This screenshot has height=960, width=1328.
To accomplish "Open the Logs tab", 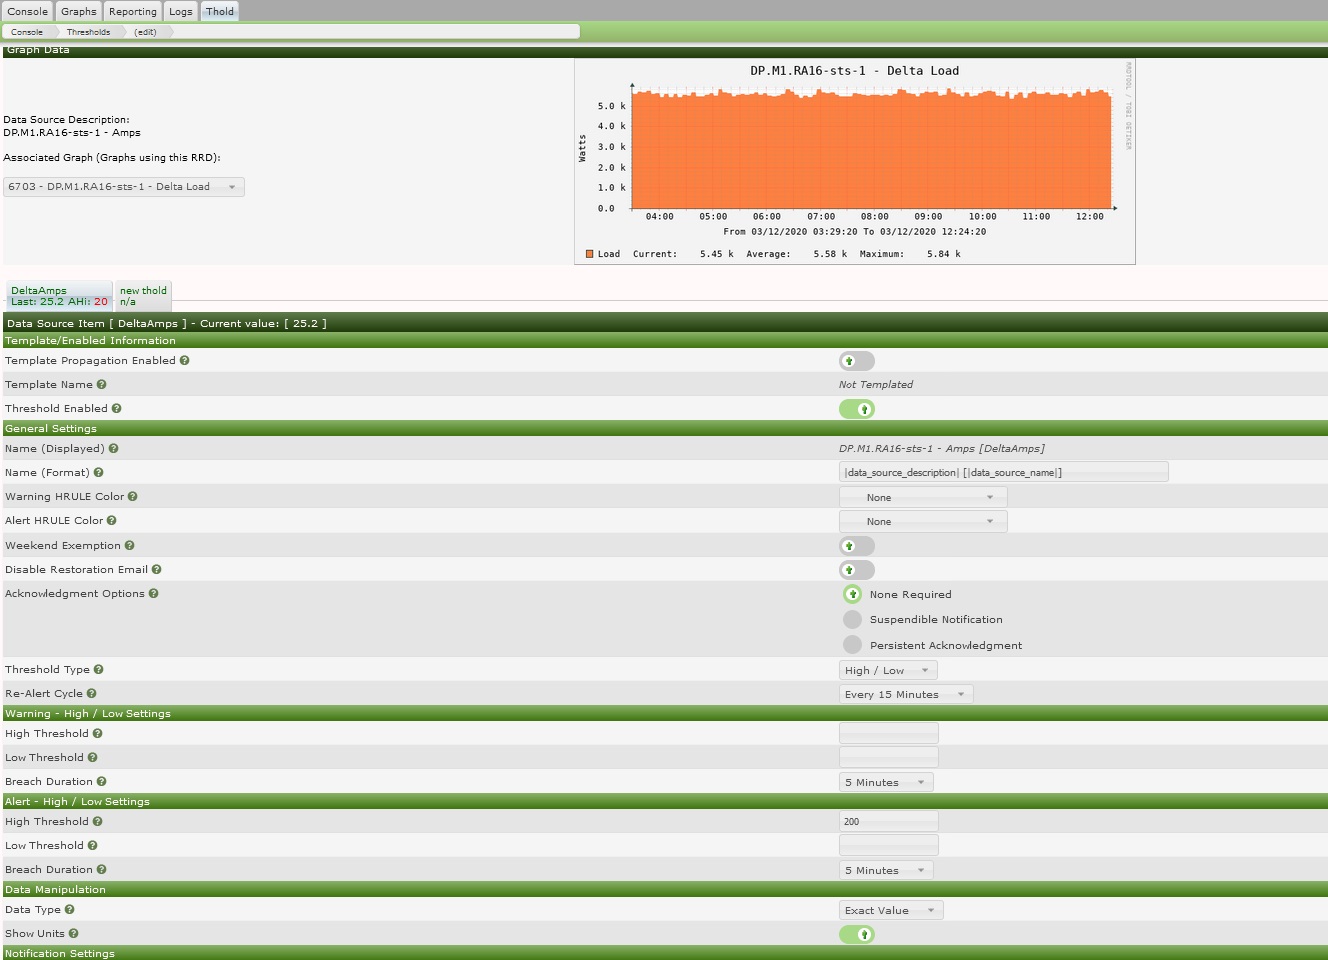I will coord(180,11).
